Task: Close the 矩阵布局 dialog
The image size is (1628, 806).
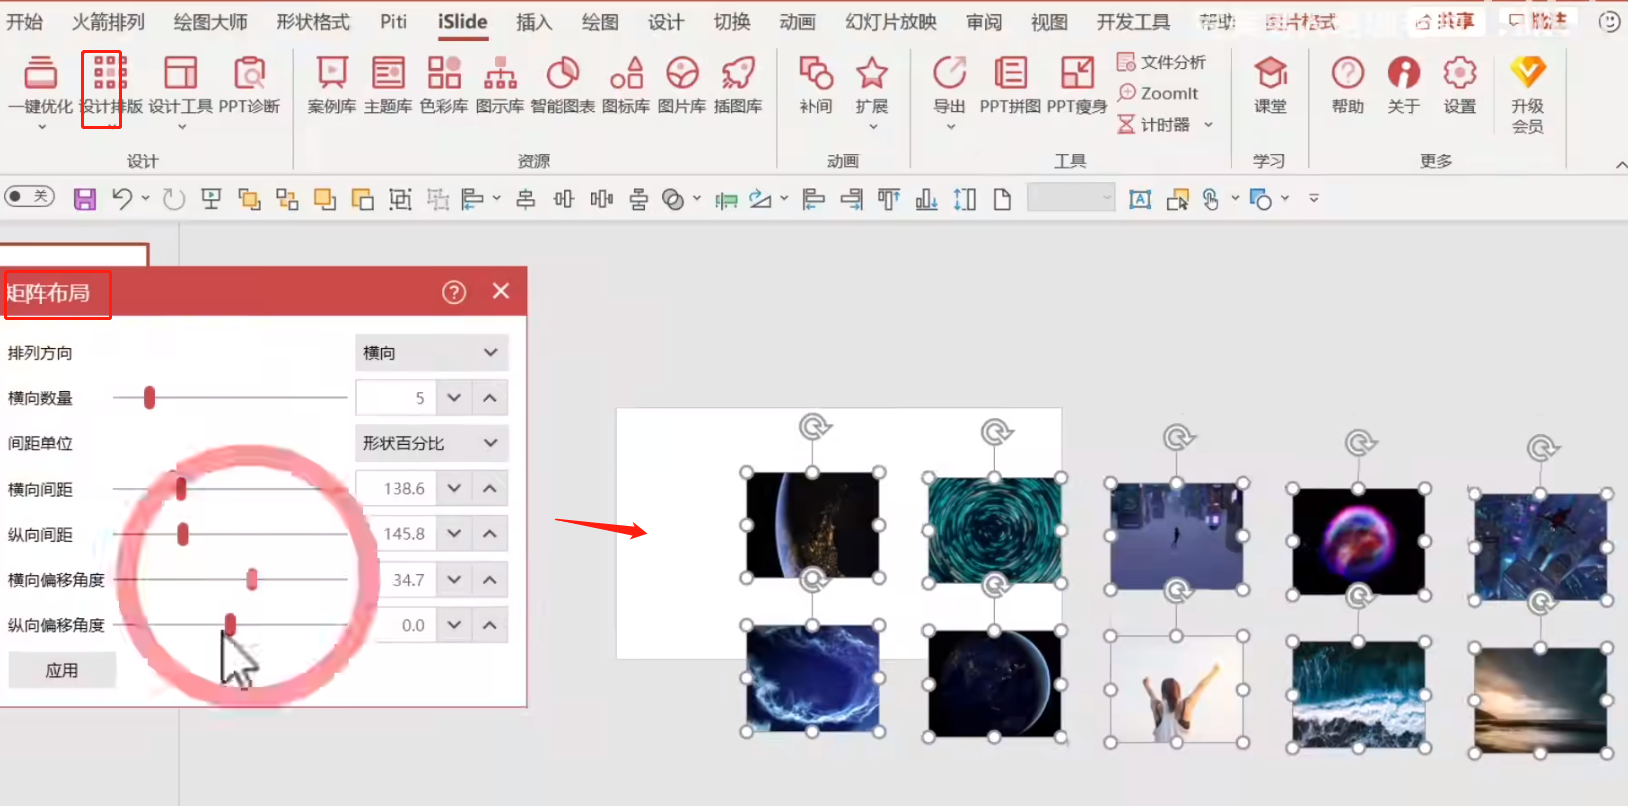Action: pyautogui.click(x=501, y=291)
